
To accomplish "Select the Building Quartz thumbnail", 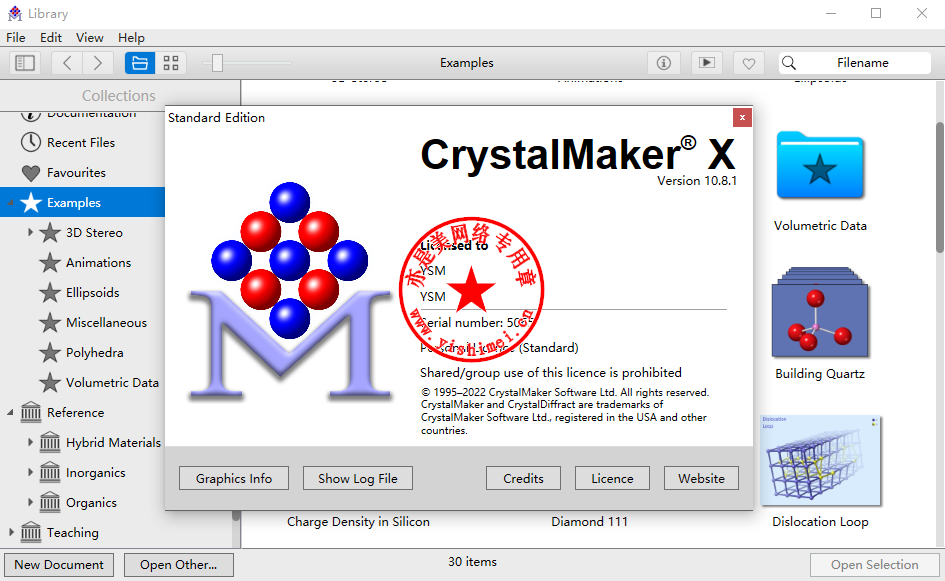I will tap(820, 312).
